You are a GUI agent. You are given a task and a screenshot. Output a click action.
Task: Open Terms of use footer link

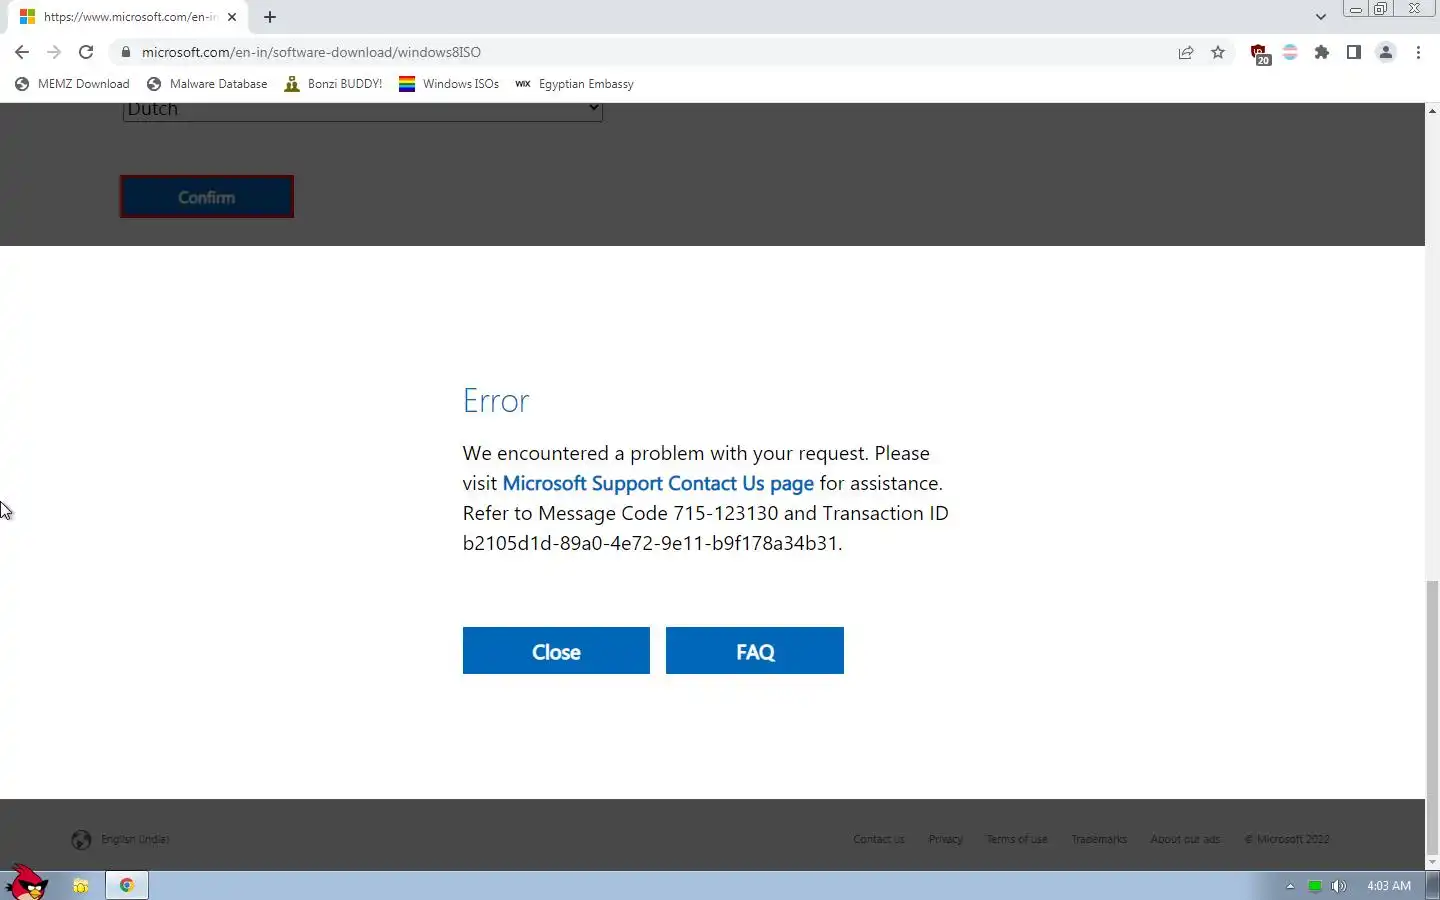point(1017,840)
